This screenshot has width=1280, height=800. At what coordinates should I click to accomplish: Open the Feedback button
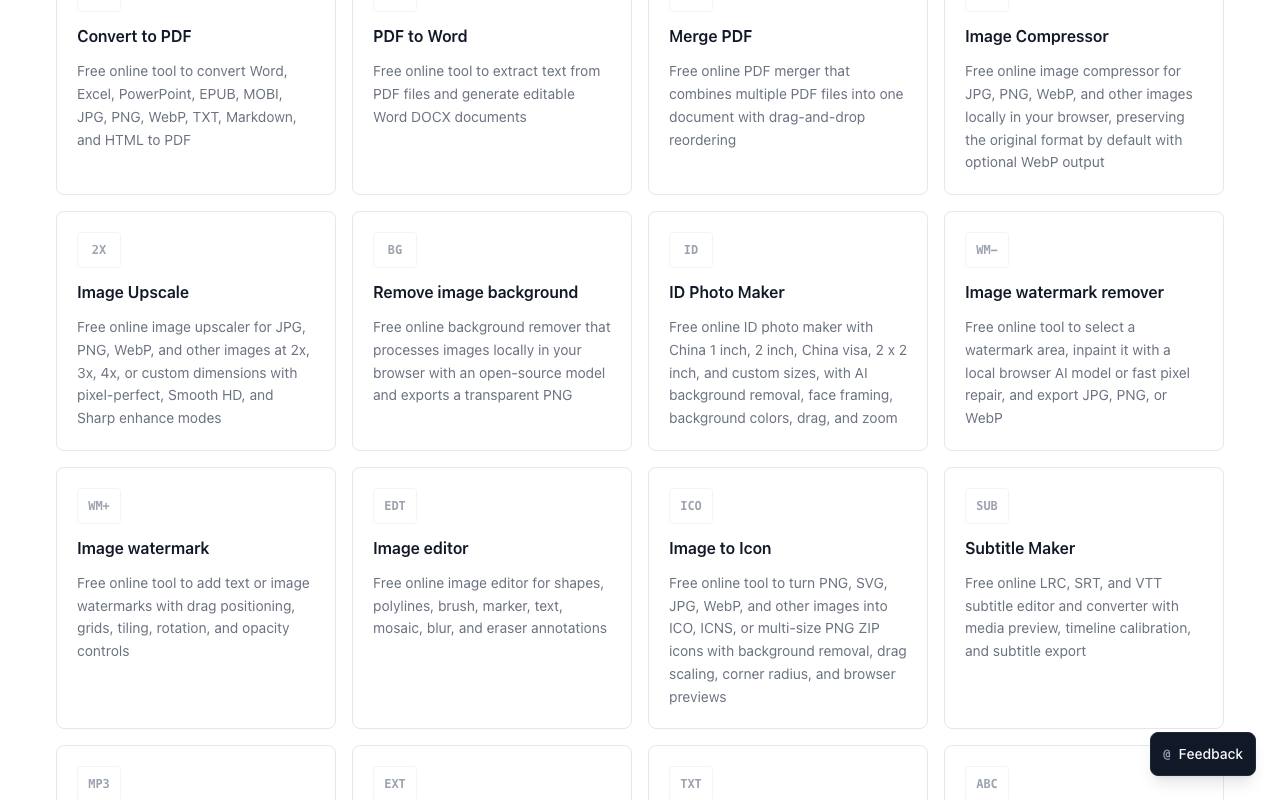coord(1203,754)
